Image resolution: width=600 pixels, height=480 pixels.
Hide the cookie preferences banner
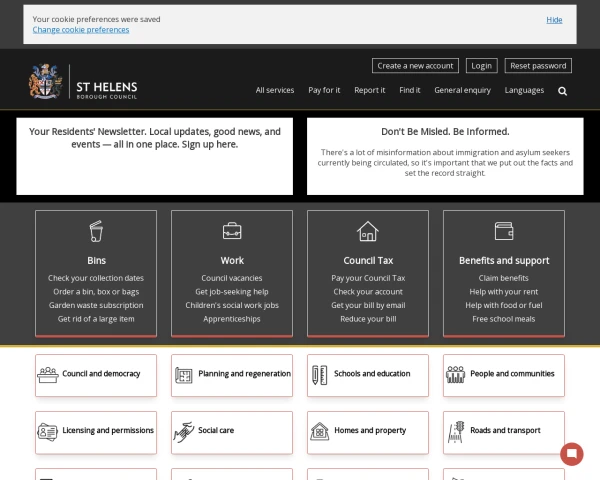click(554, 19)
